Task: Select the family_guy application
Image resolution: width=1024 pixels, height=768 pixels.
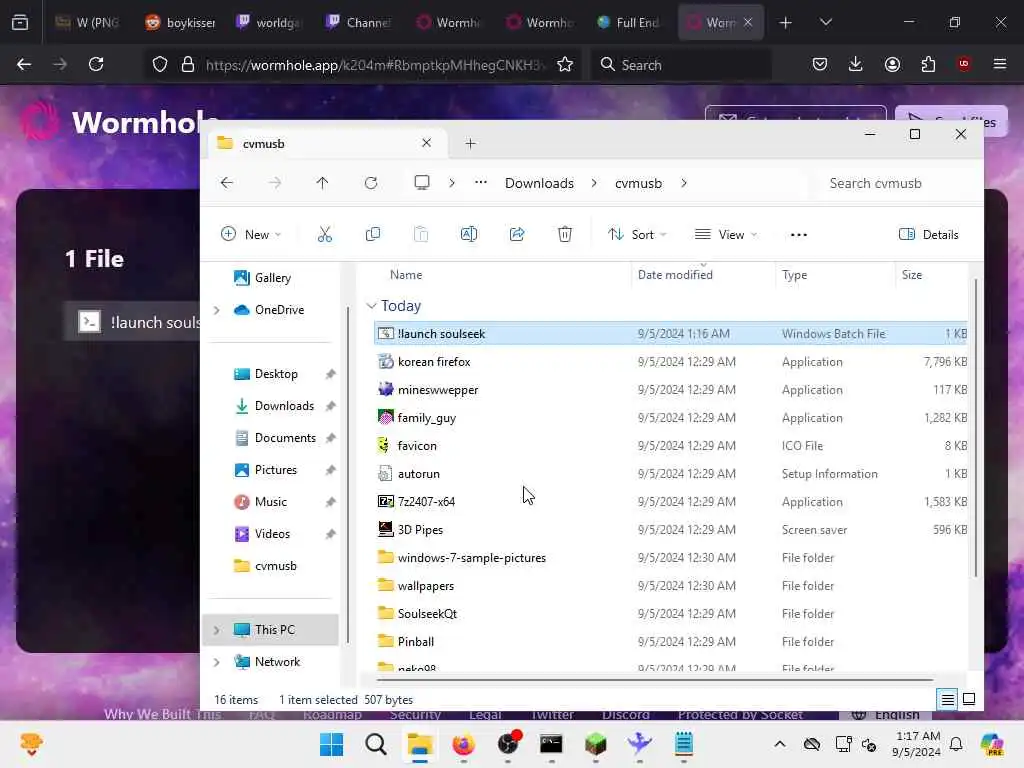Action: [x=670, y=418]
